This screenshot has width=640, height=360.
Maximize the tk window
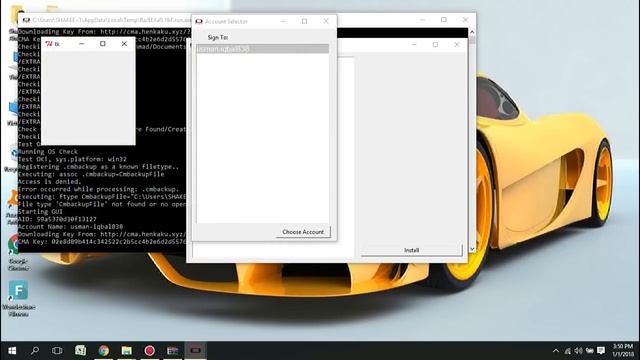coord(103,44)
